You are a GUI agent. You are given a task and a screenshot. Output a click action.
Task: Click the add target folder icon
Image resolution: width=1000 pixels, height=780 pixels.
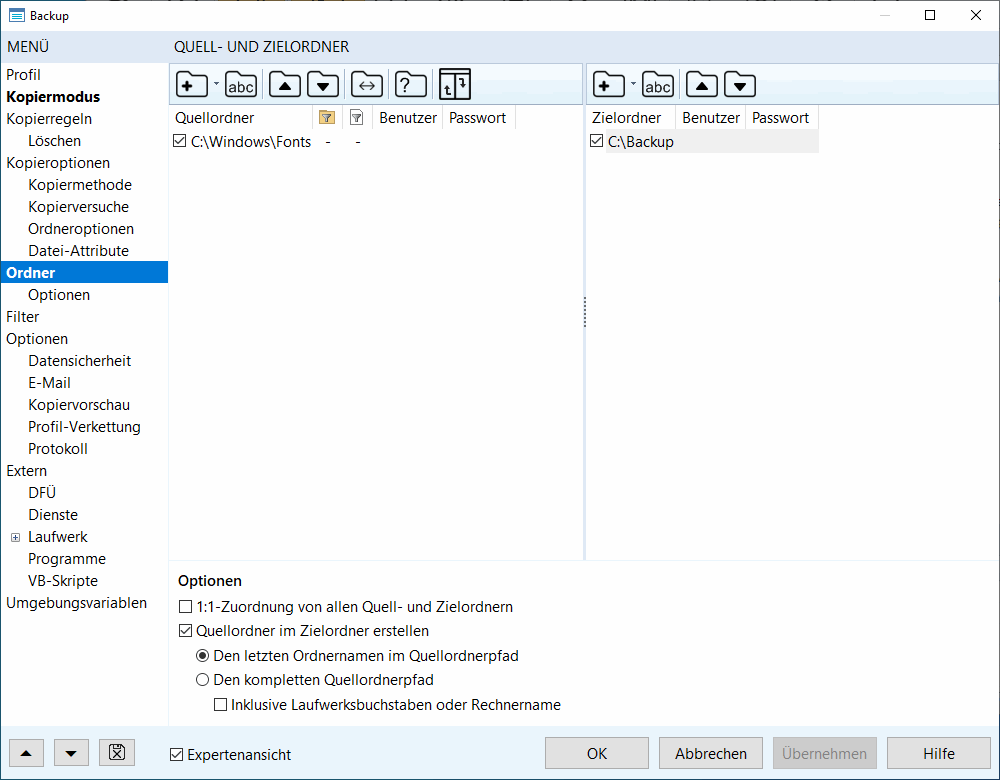(608, 86)
